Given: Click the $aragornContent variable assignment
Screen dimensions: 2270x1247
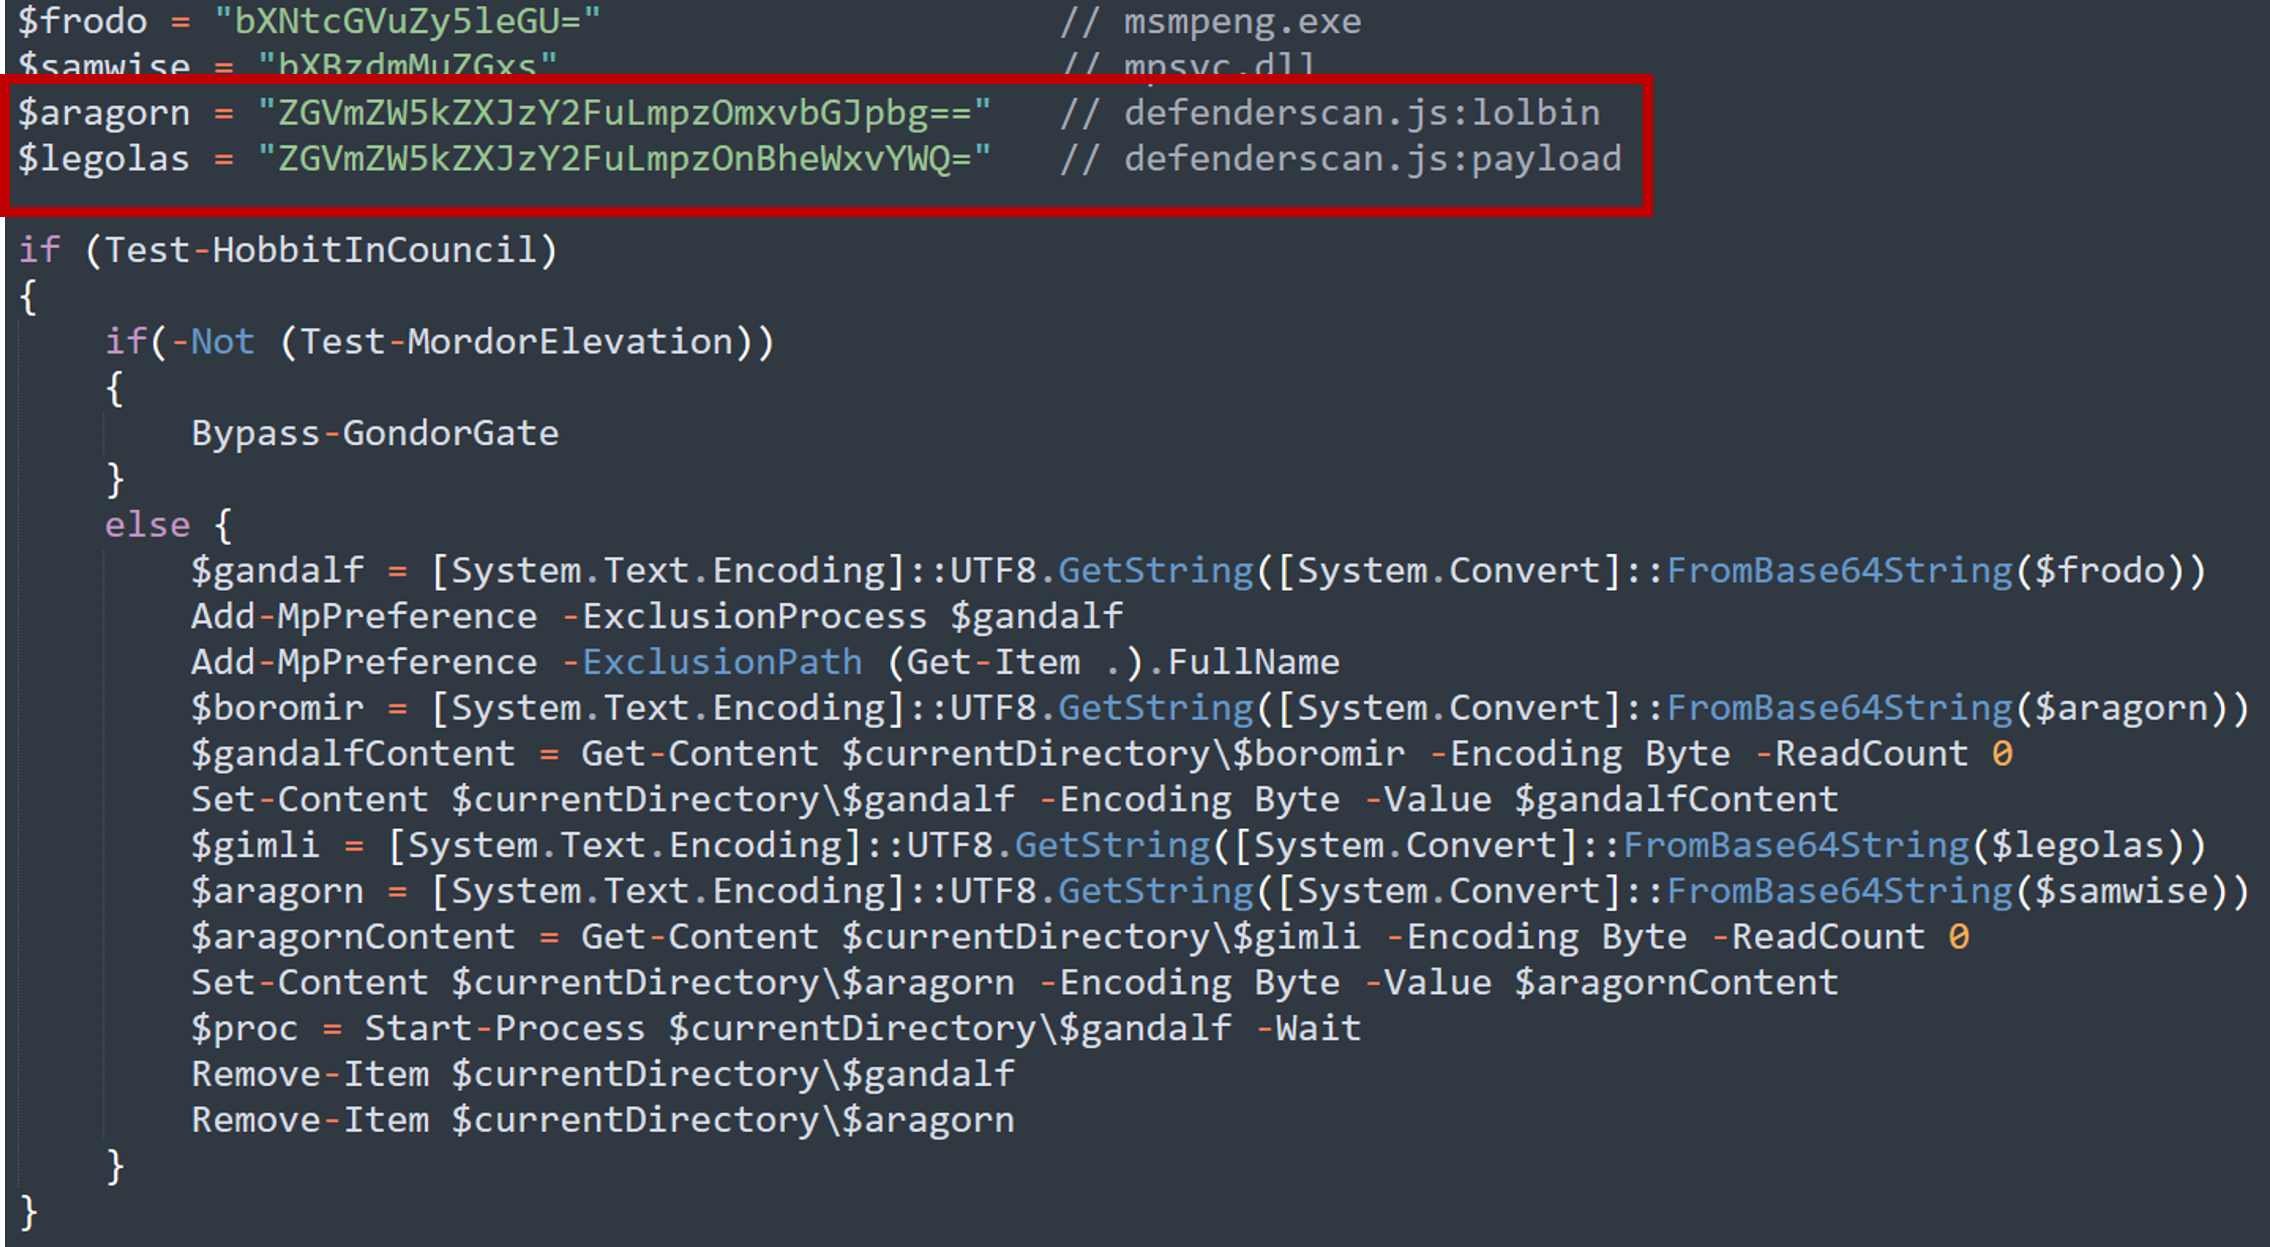Looking at the screenshot, I should pos(353,937).
